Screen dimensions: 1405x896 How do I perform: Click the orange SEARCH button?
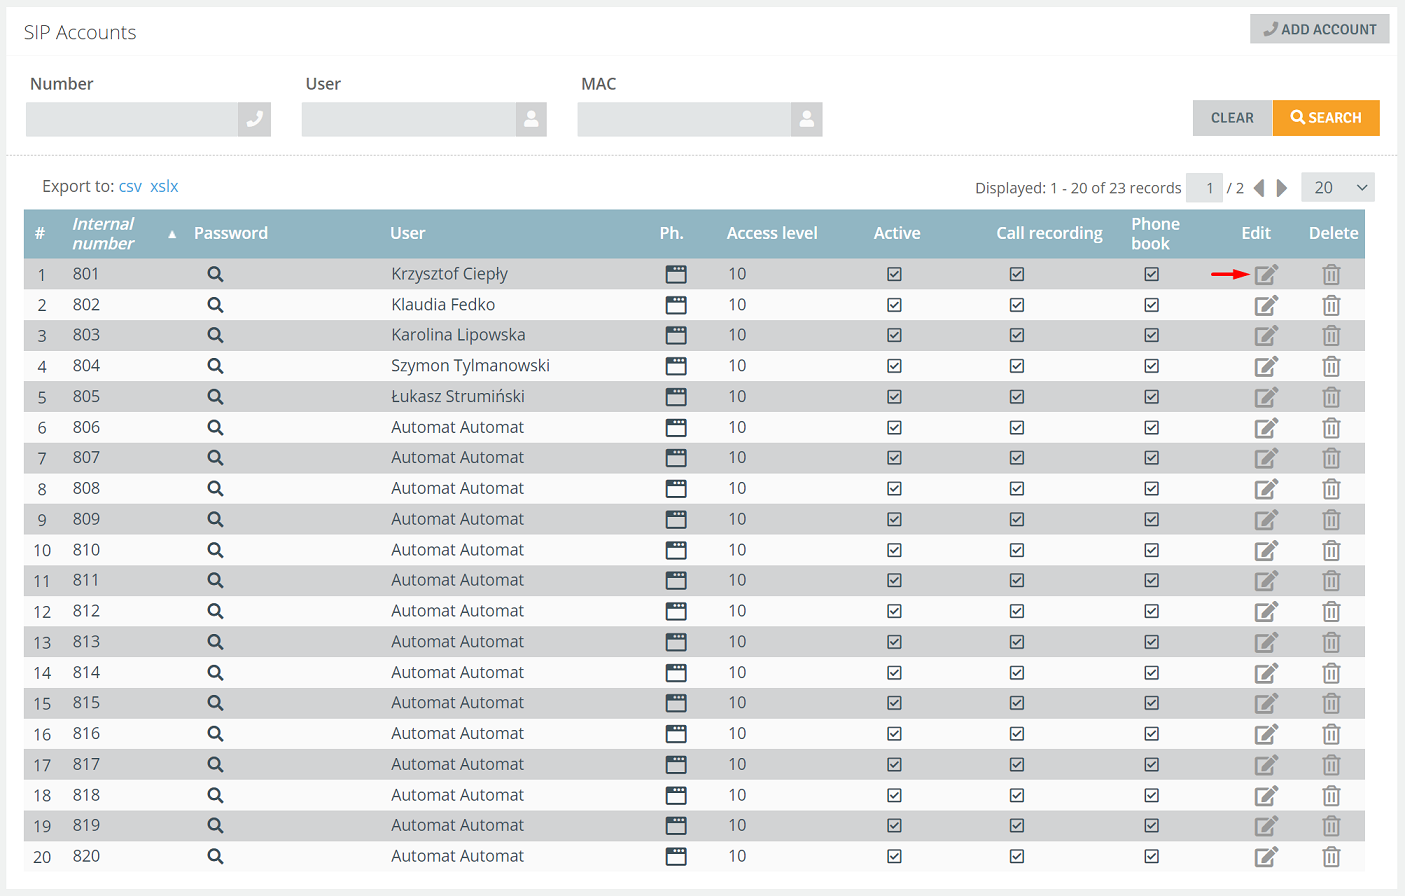pyautogui.click(x=1326, y=118)
